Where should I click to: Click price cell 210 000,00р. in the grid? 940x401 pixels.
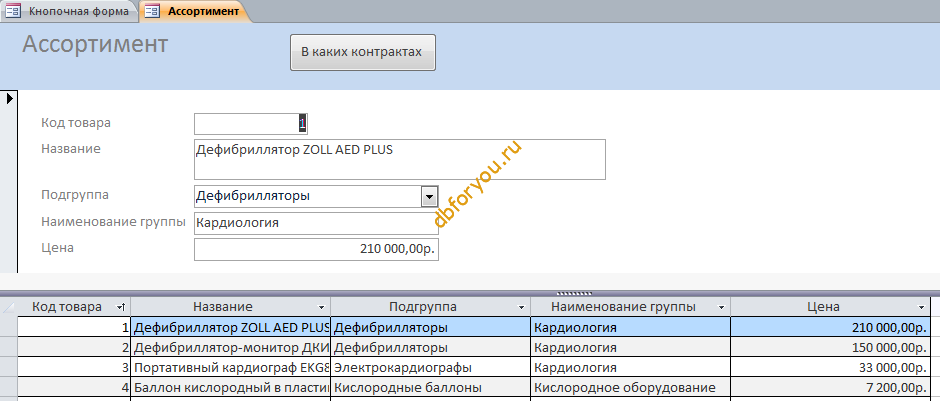coord(831,327)
